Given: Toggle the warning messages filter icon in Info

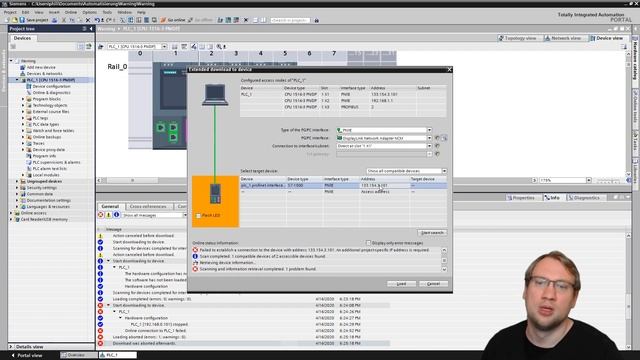Looking at the screenshot, I should 109,215.
